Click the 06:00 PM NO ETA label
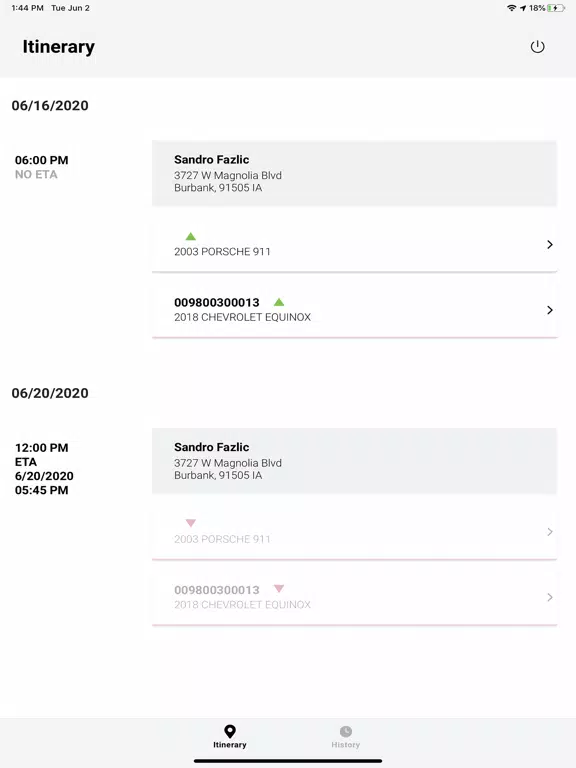 point(42,167)
